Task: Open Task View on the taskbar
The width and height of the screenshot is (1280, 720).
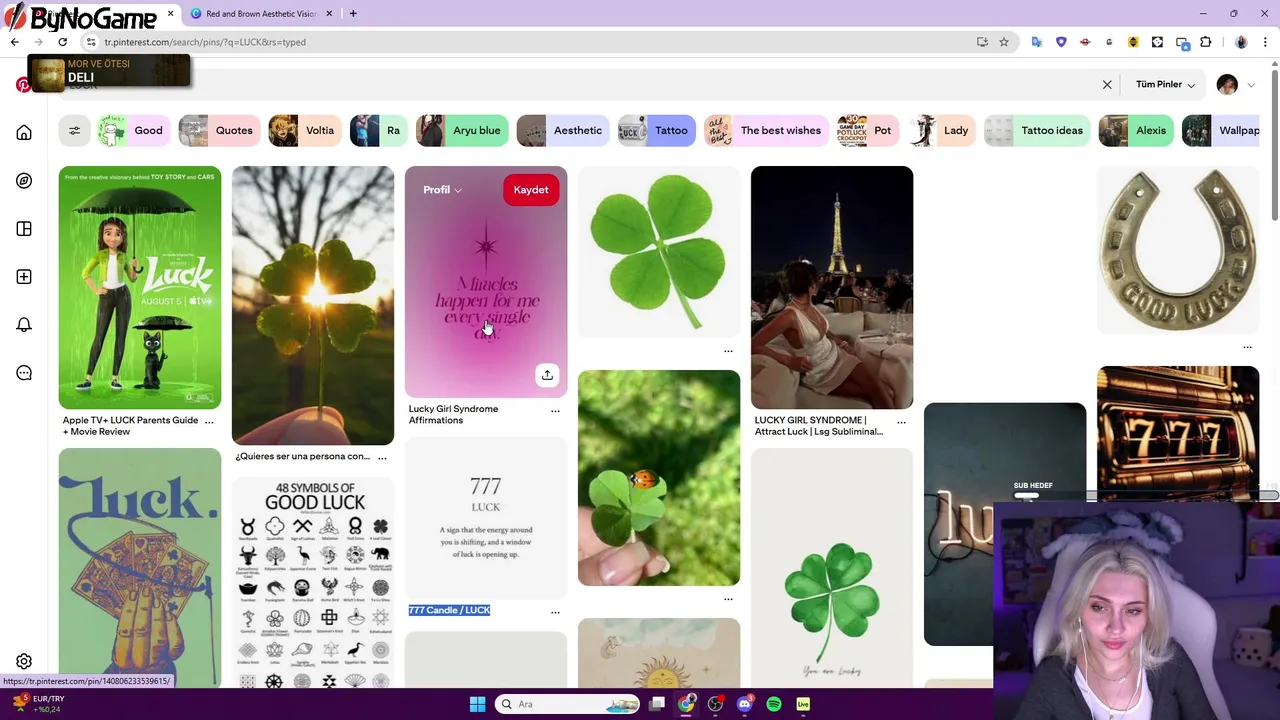Action: (x=657, y=704)
